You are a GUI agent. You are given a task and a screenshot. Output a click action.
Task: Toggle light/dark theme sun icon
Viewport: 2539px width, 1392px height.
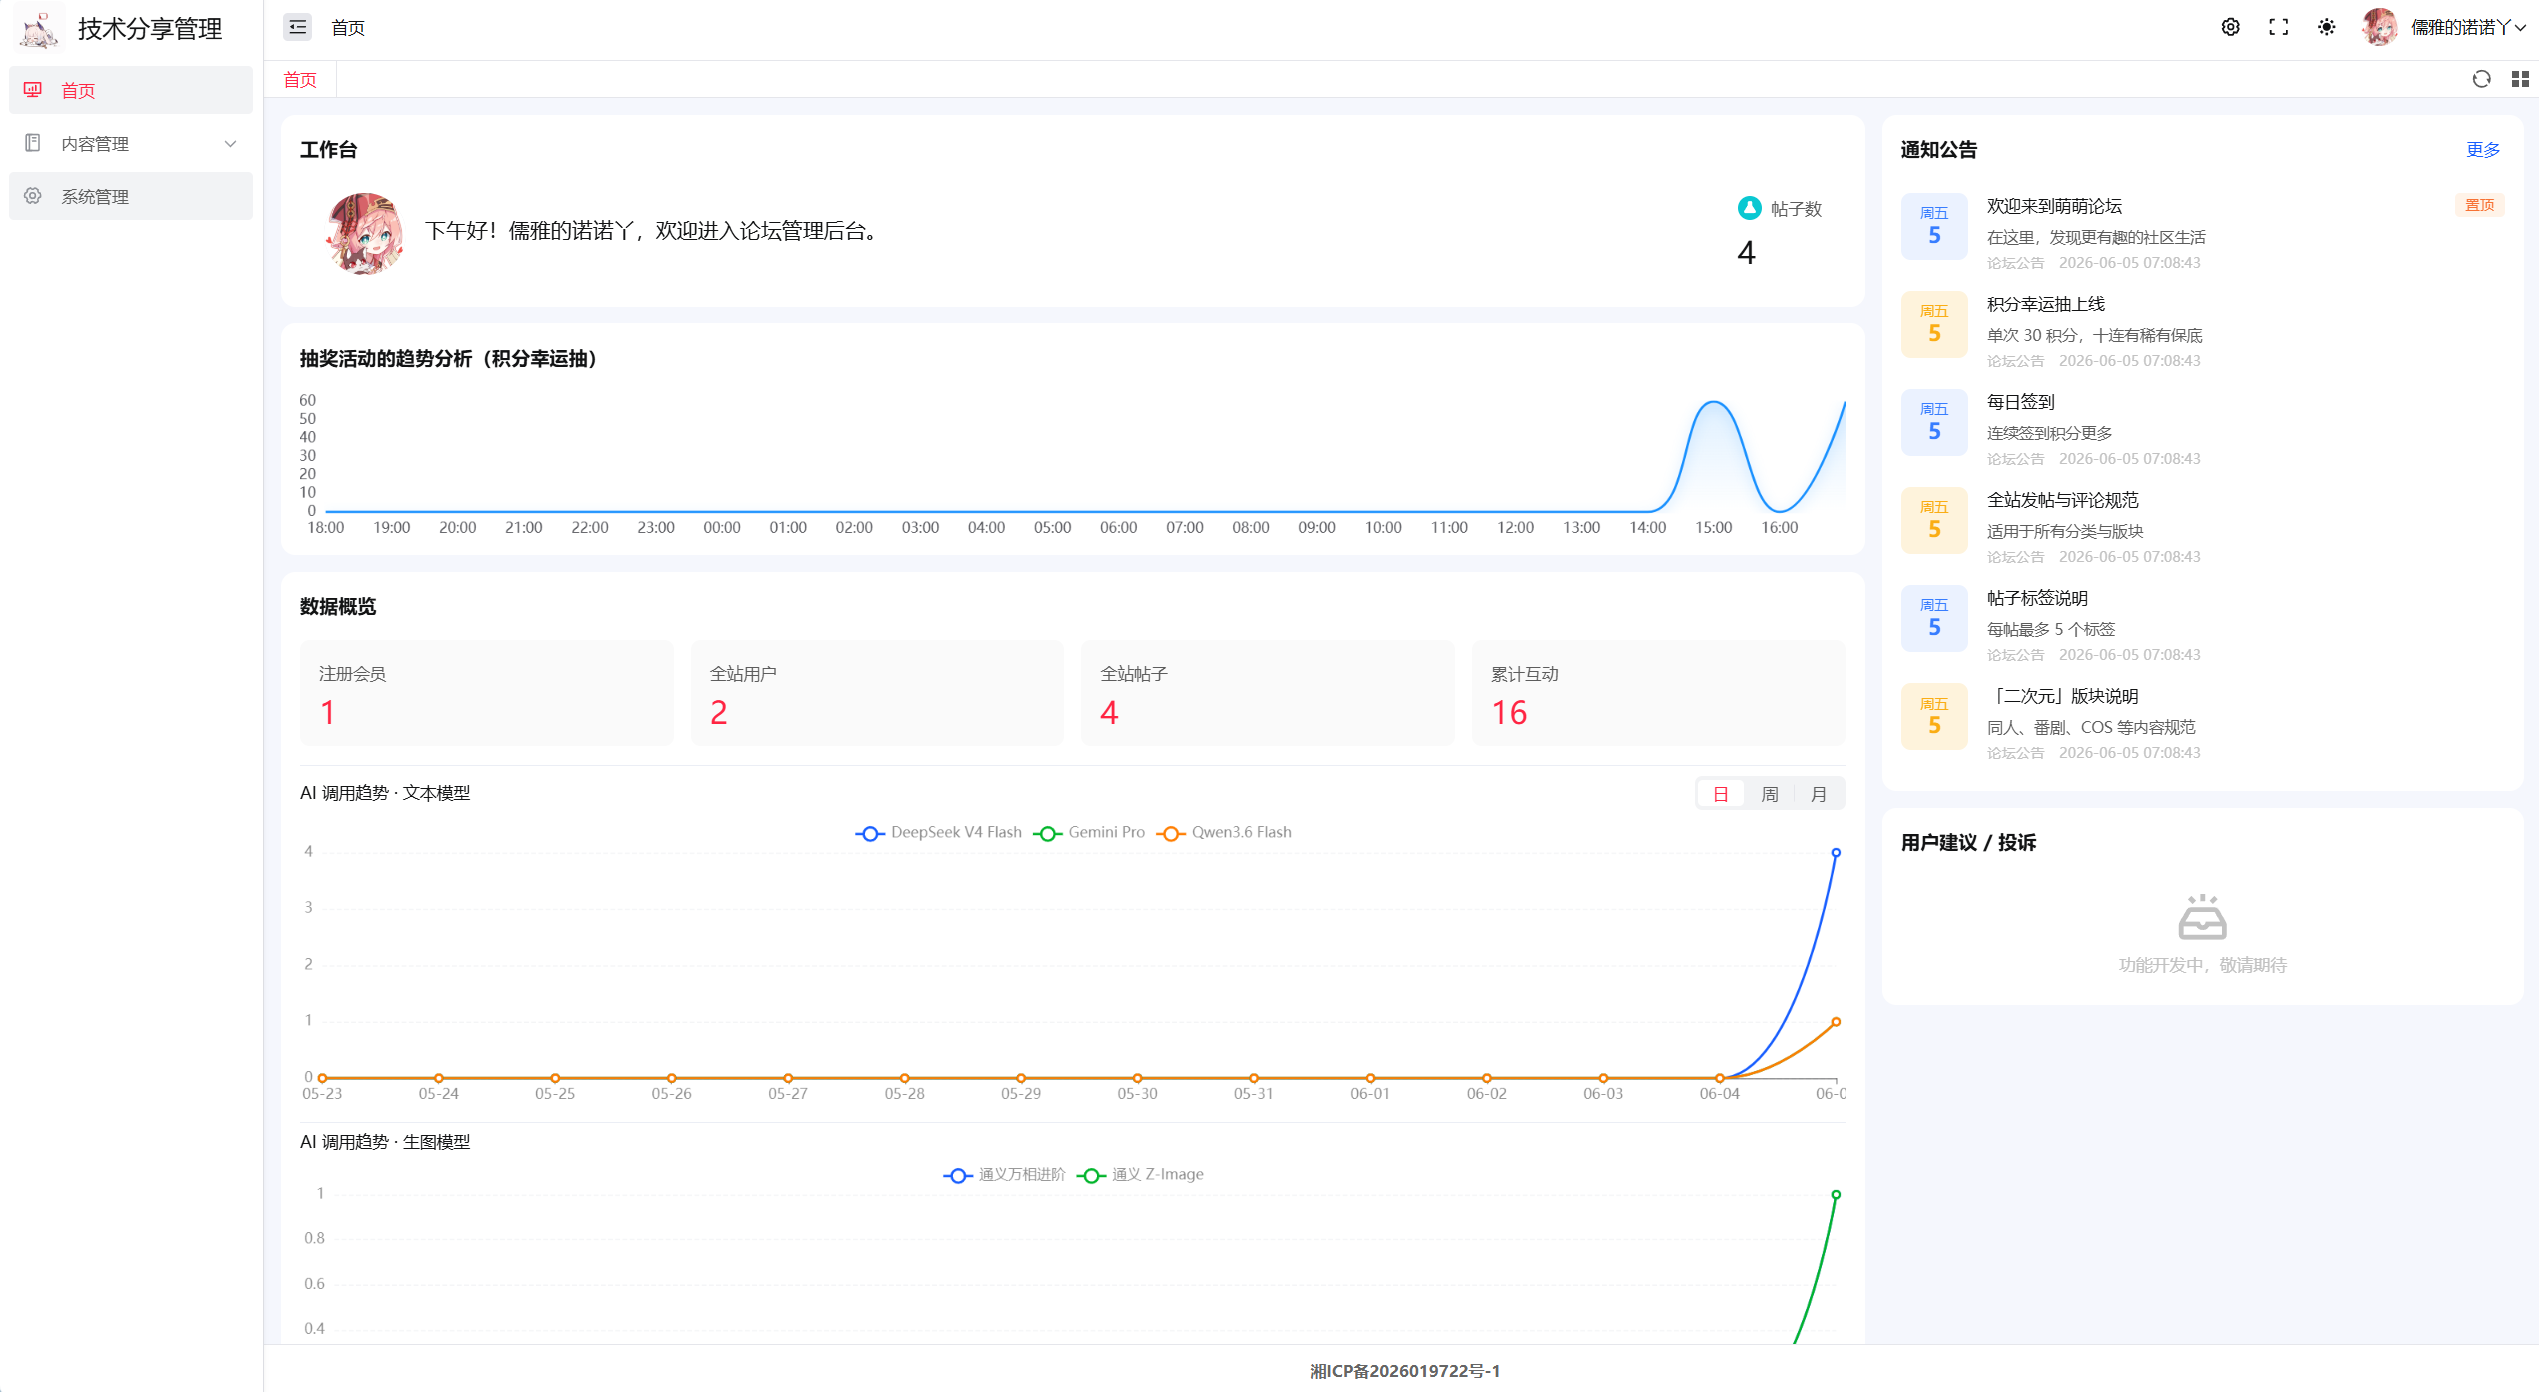(x=2326, y=27)
